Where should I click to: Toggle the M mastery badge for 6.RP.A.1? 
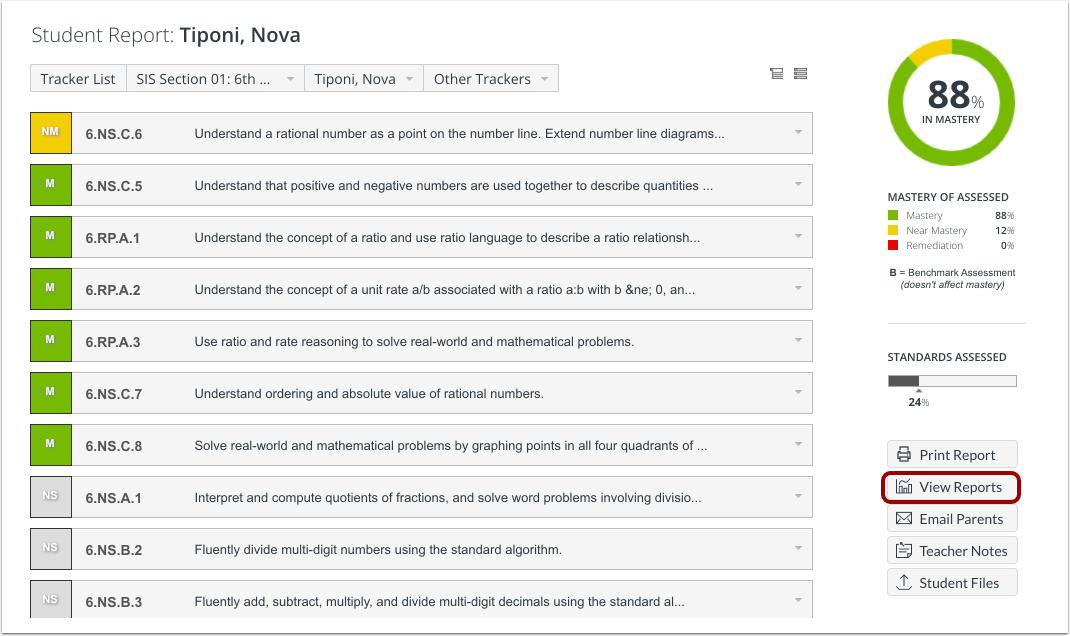pos(50,237)
